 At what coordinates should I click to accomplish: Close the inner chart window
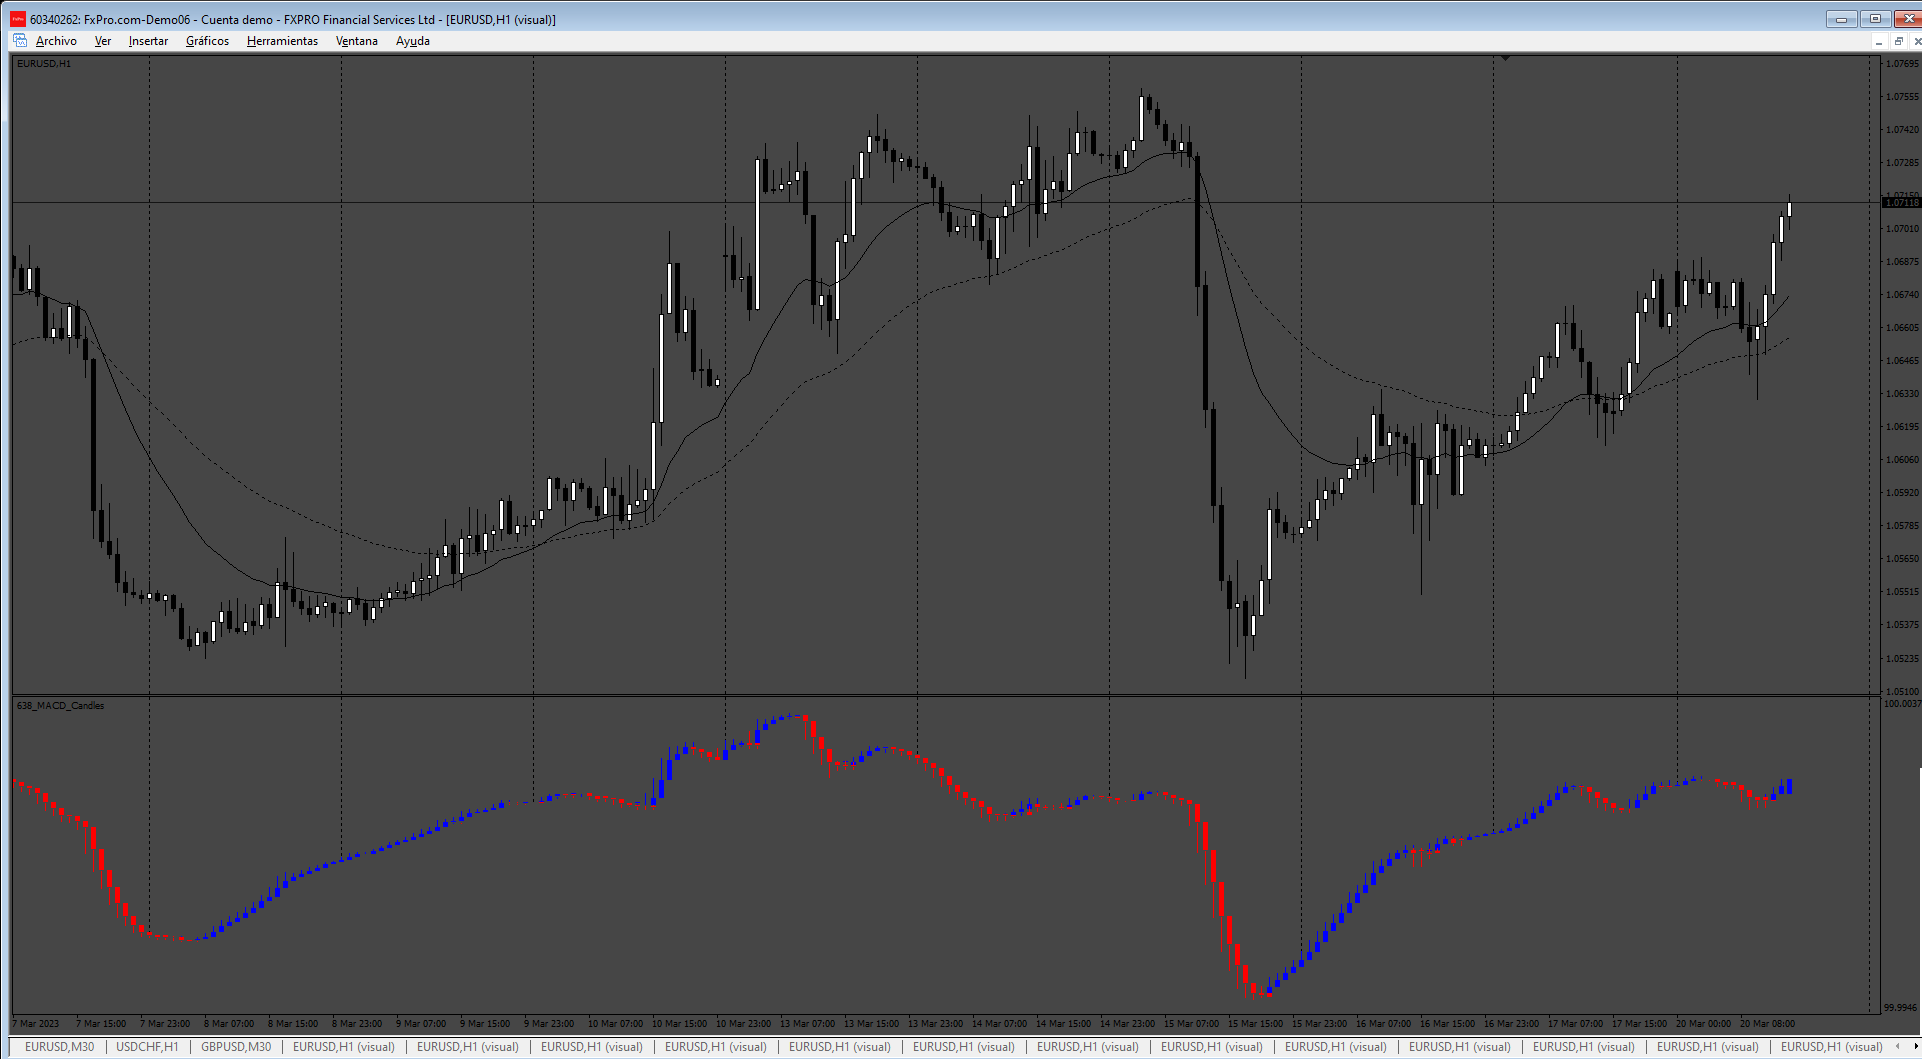(1916, 41)
